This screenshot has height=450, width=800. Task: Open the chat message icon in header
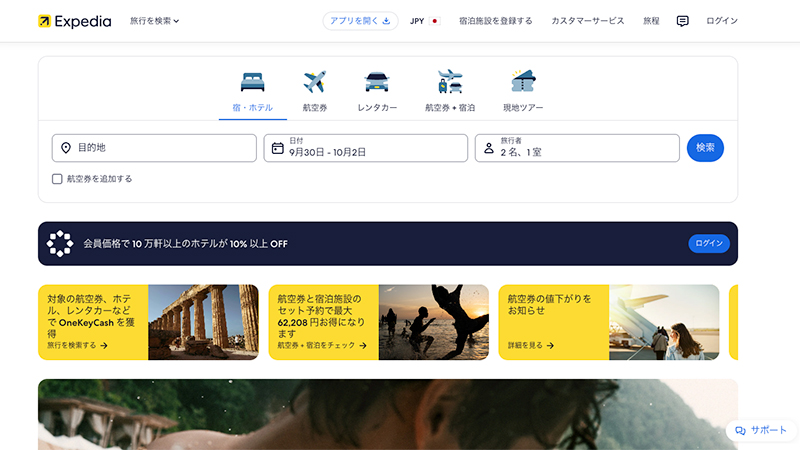tap(683, 21)
